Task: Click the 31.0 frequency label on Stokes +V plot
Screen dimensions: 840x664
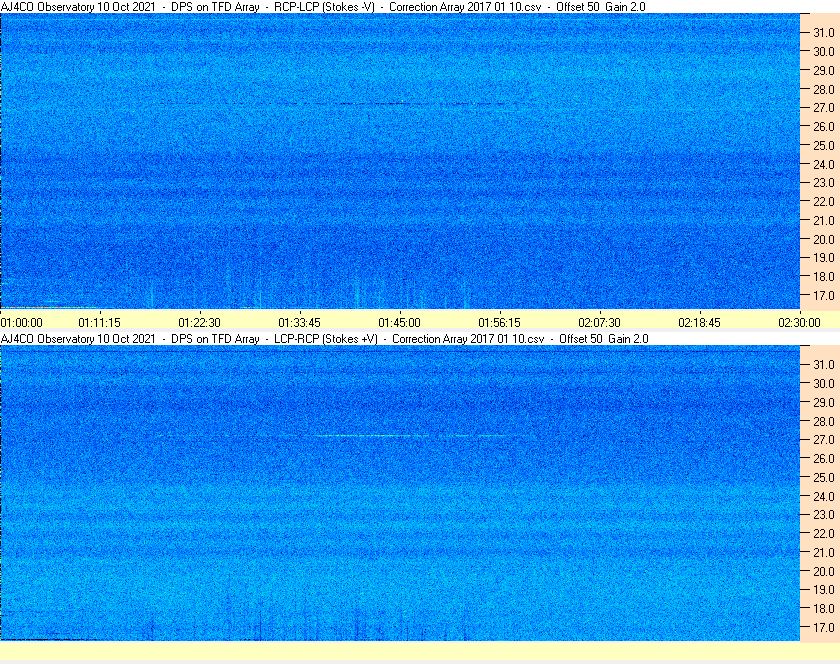Action: point(824,364)
